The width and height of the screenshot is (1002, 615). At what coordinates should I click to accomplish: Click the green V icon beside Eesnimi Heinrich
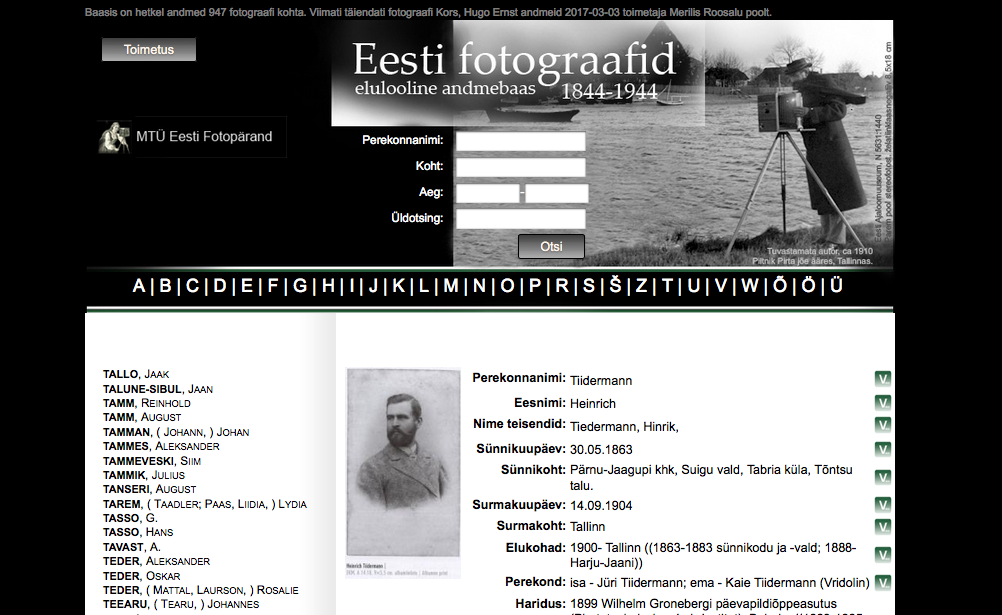click(883, 403)
